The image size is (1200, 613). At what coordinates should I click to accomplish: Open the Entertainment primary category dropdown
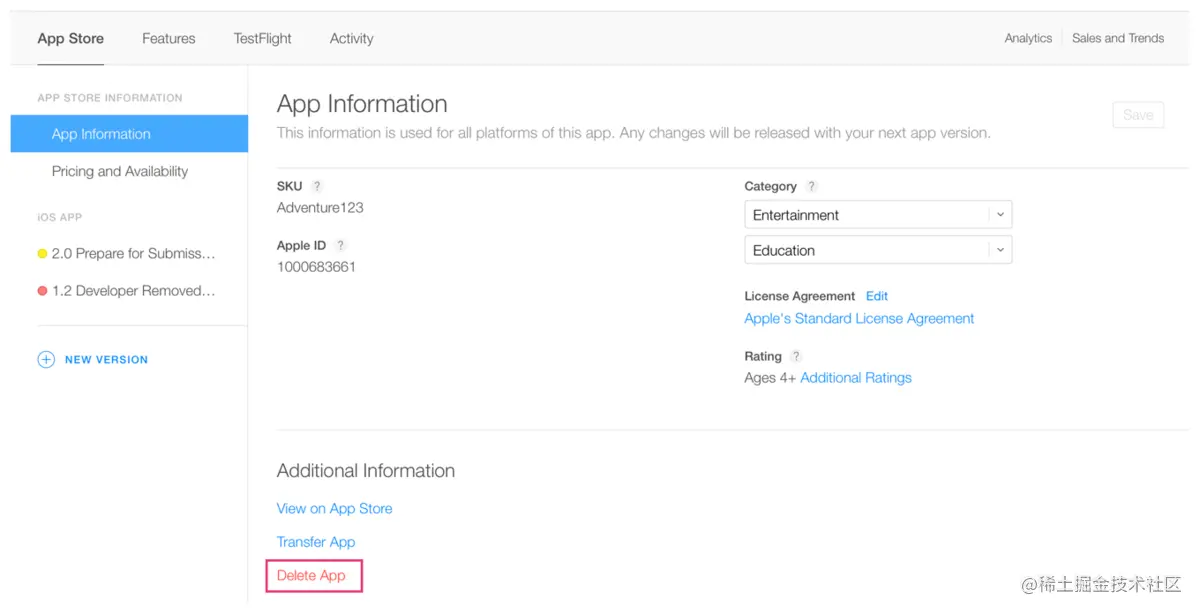[x=878, y=215]
